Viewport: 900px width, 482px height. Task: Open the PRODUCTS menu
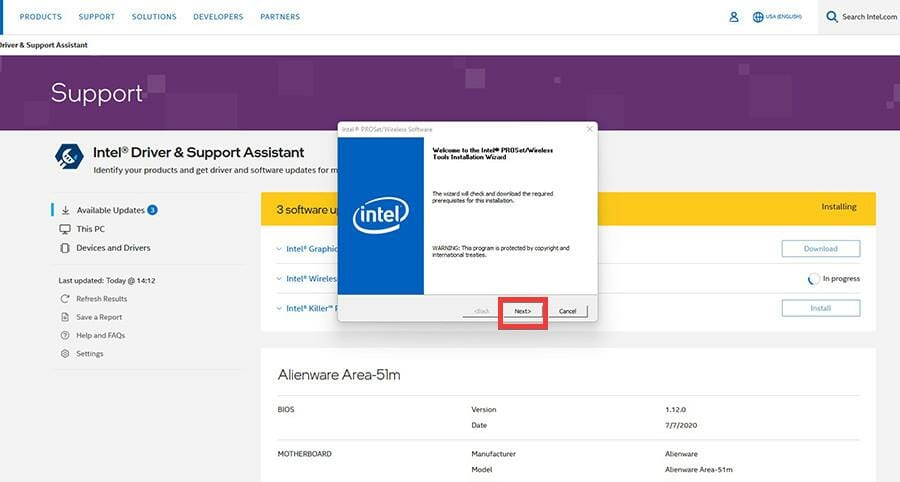tap(40, 17)
